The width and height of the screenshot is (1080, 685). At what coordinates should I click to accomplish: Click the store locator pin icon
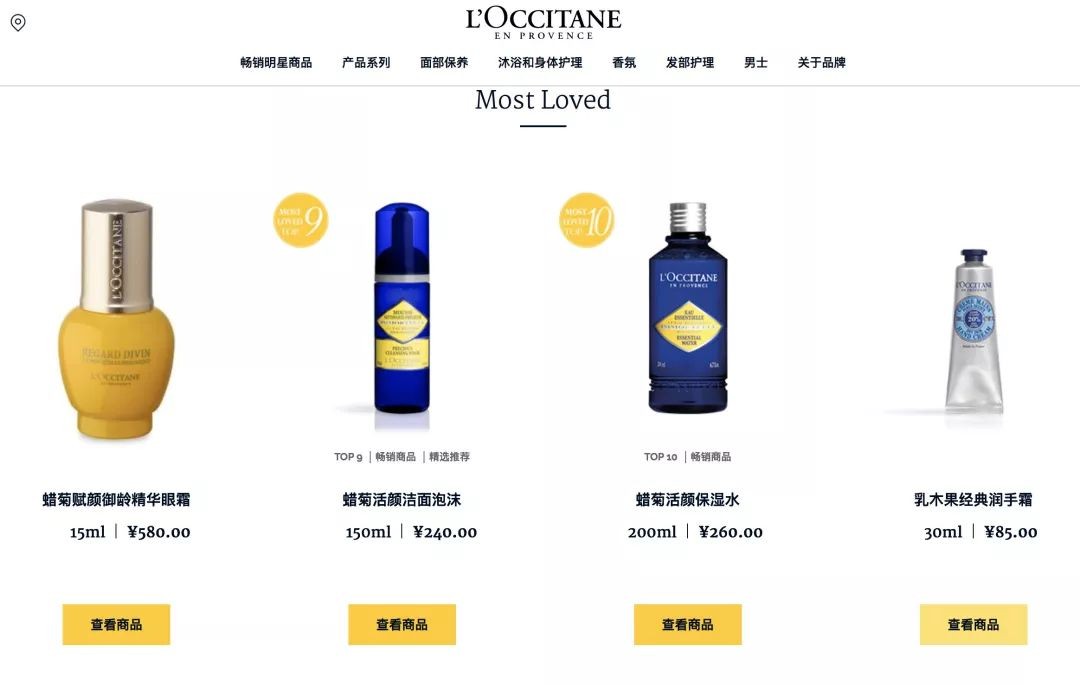click(18, 23)
